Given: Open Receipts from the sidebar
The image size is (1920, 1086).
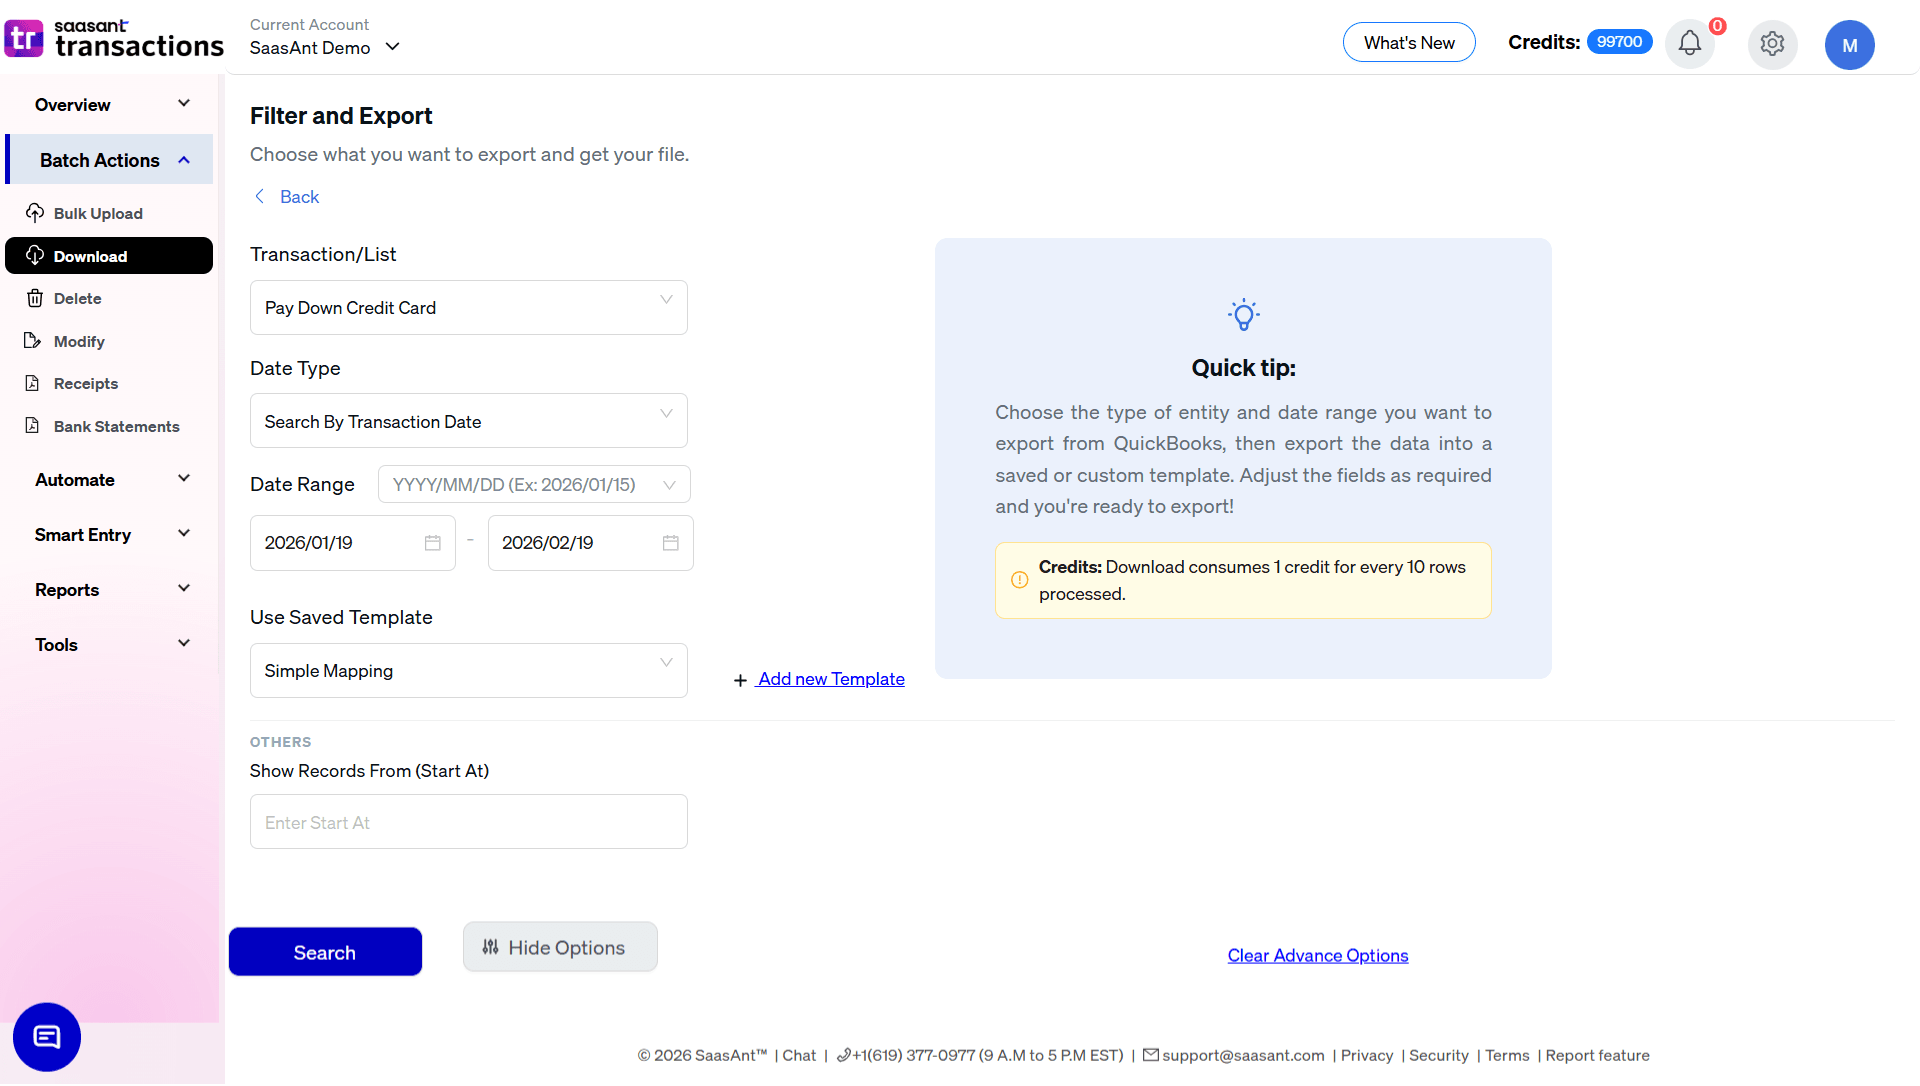Looking at the screenshot, I should 84,383.
